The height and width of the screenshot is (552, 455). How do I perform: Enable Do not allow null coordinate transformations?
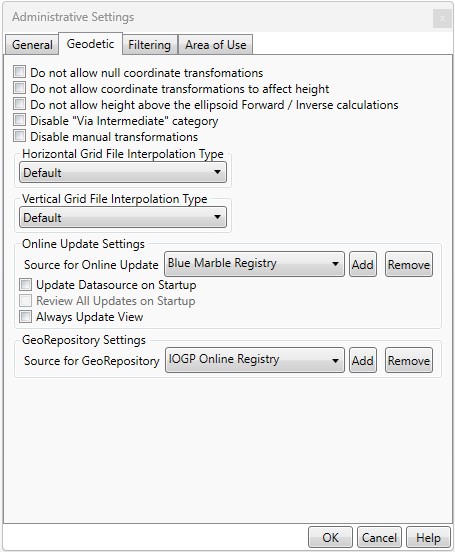pos(19,72)
